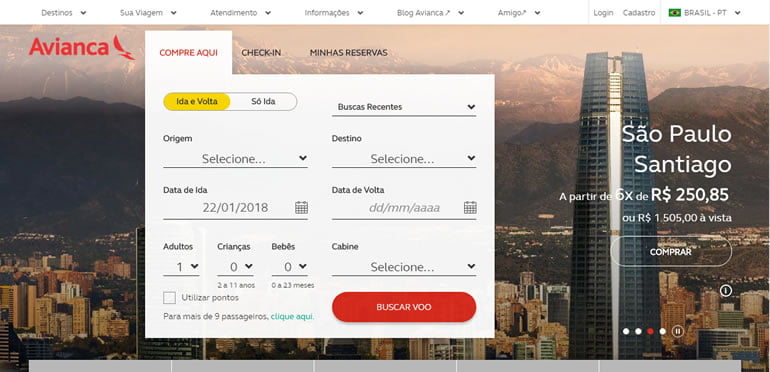This screenshot has width=770, height=372.
Task: Expand the Buscas Recentes dropdown
Action: click(x=404, y=106)
